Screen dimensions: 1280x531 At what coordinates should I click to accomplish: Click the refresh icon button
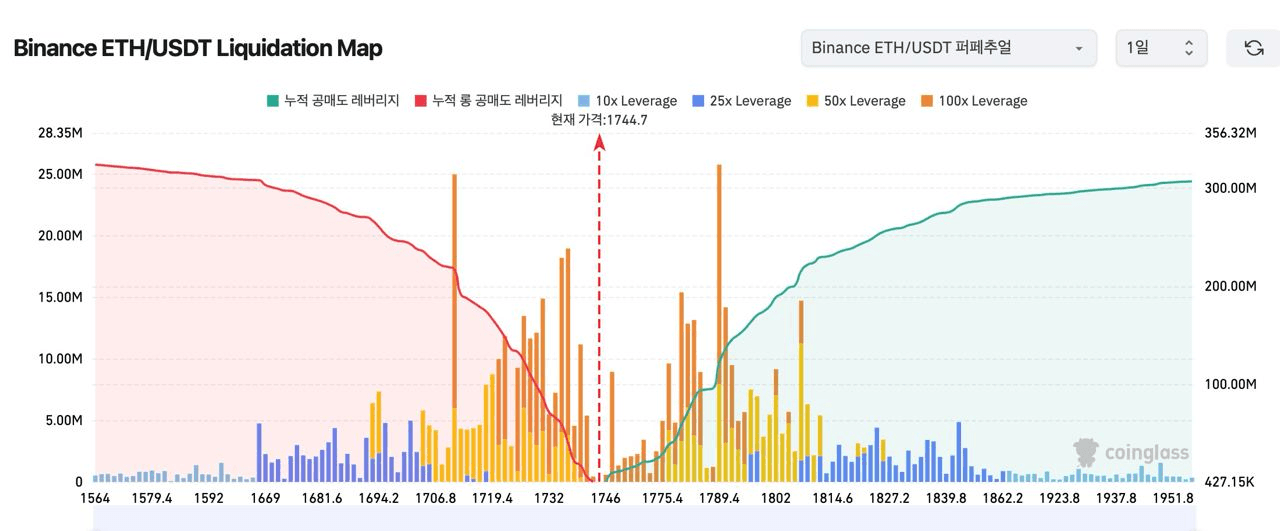coord(1253,48)
